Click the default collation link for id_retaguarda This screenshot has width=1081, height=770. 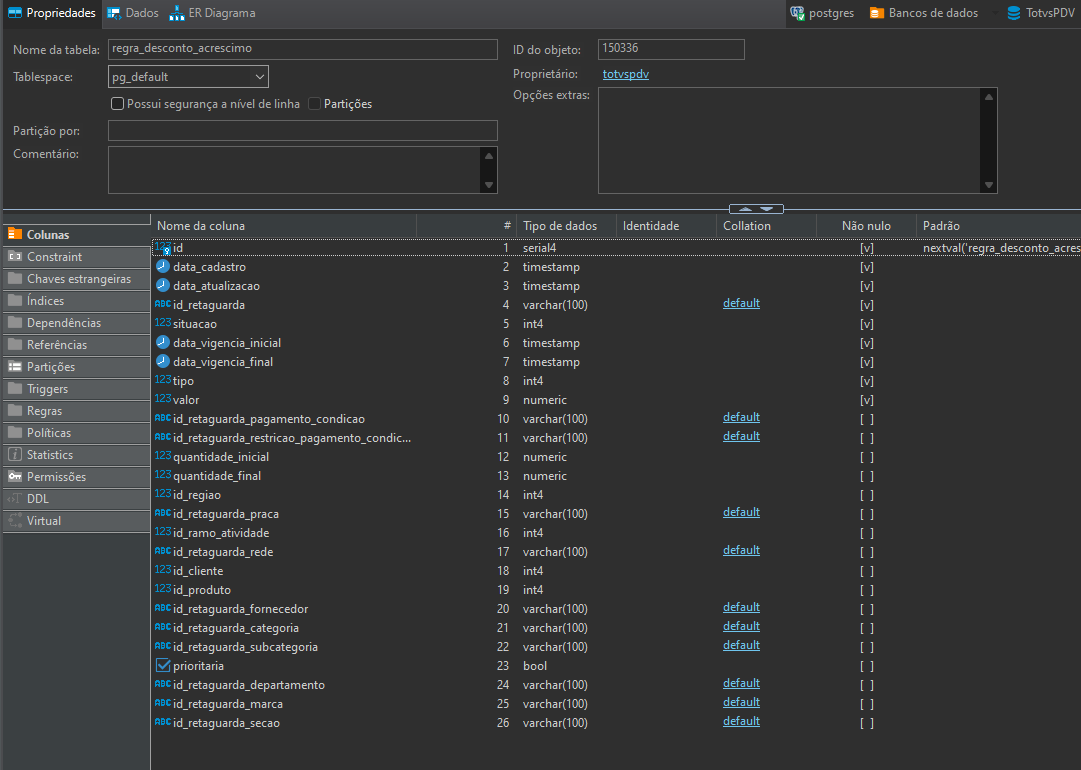point(741,304)
